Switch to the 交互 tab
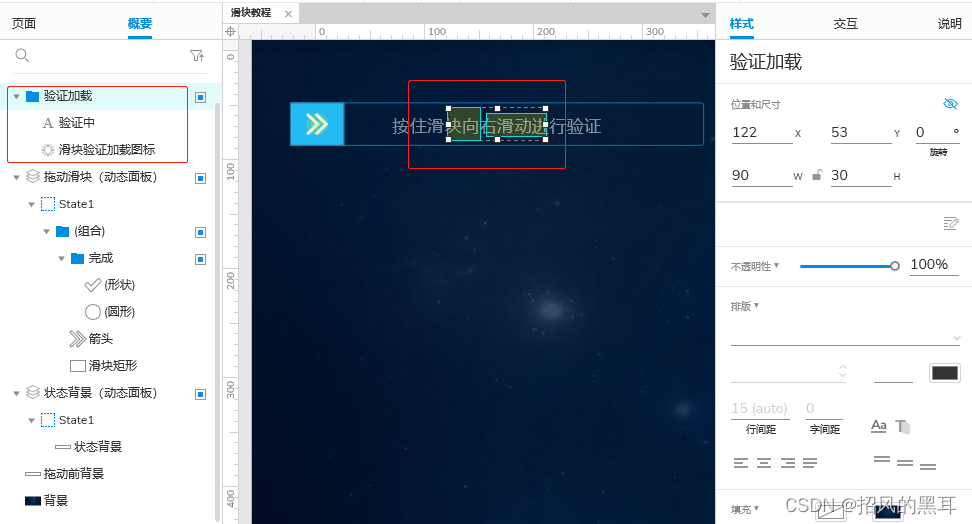 tap(846, 24)
